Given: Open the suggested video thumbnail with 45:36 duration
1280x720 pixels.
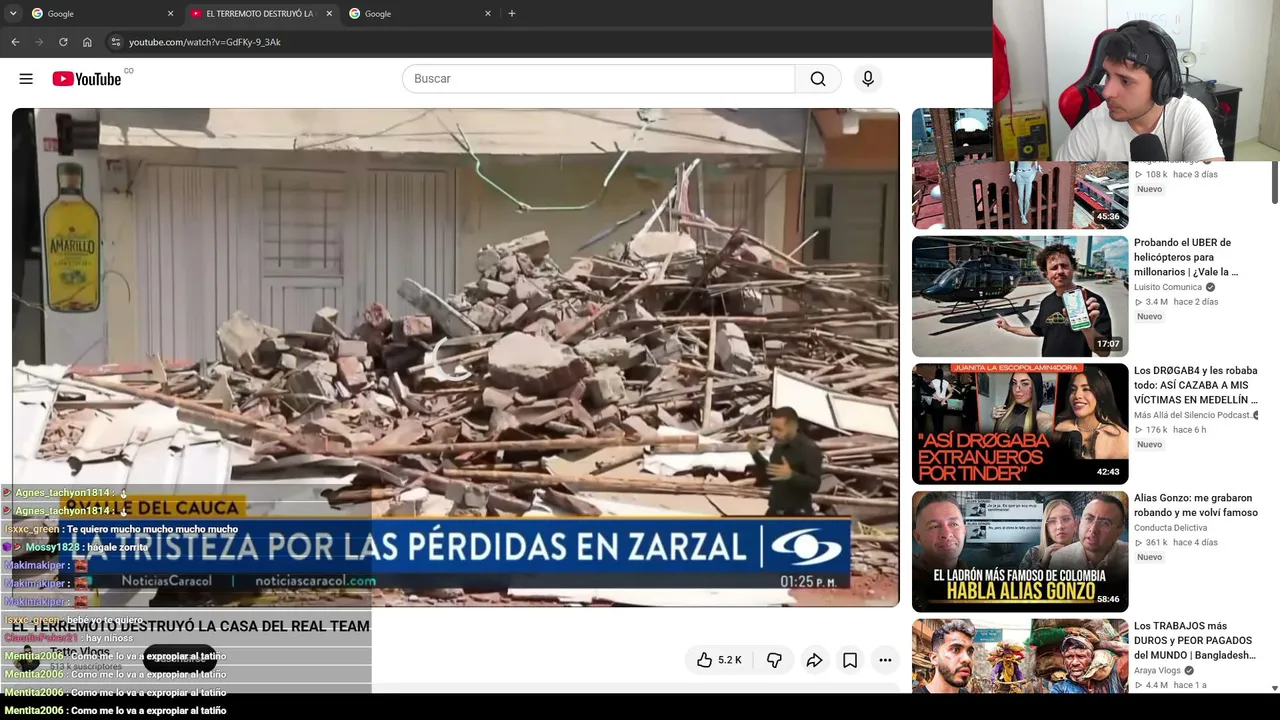Looking at the screenshot, I should click(x=1020, y=169).
